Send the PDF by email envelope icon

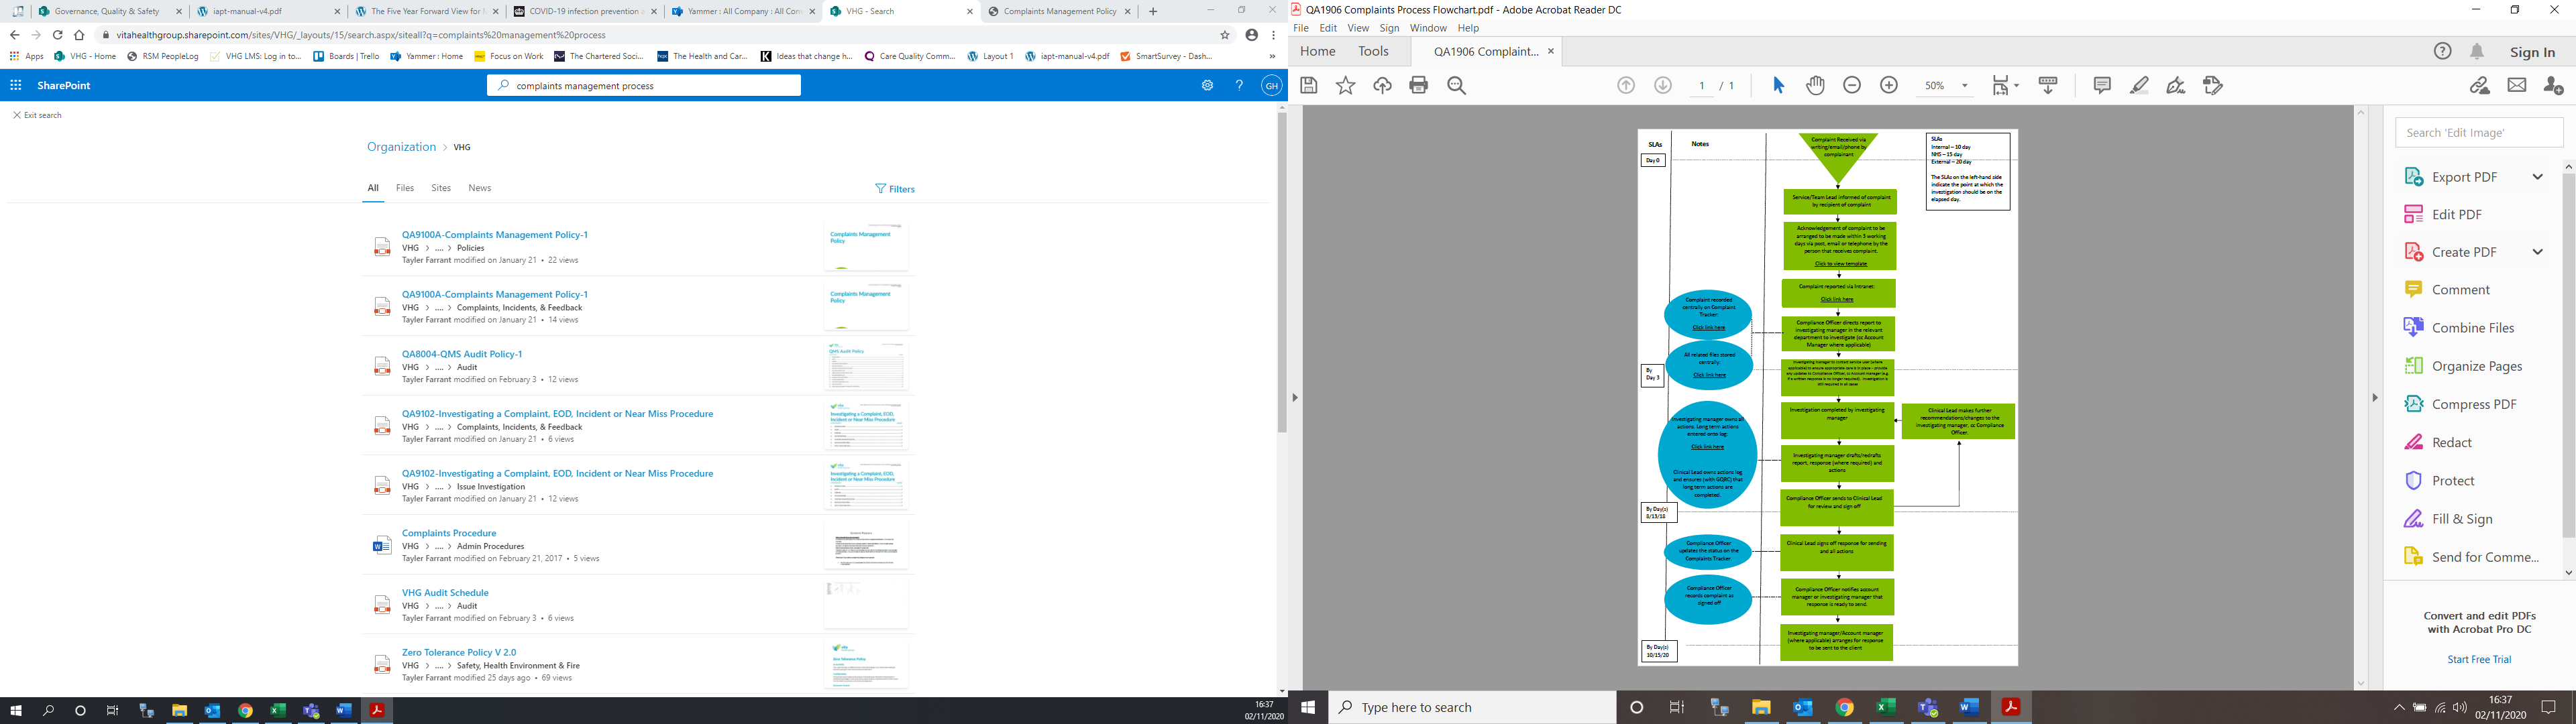[x=2517, y=86]
